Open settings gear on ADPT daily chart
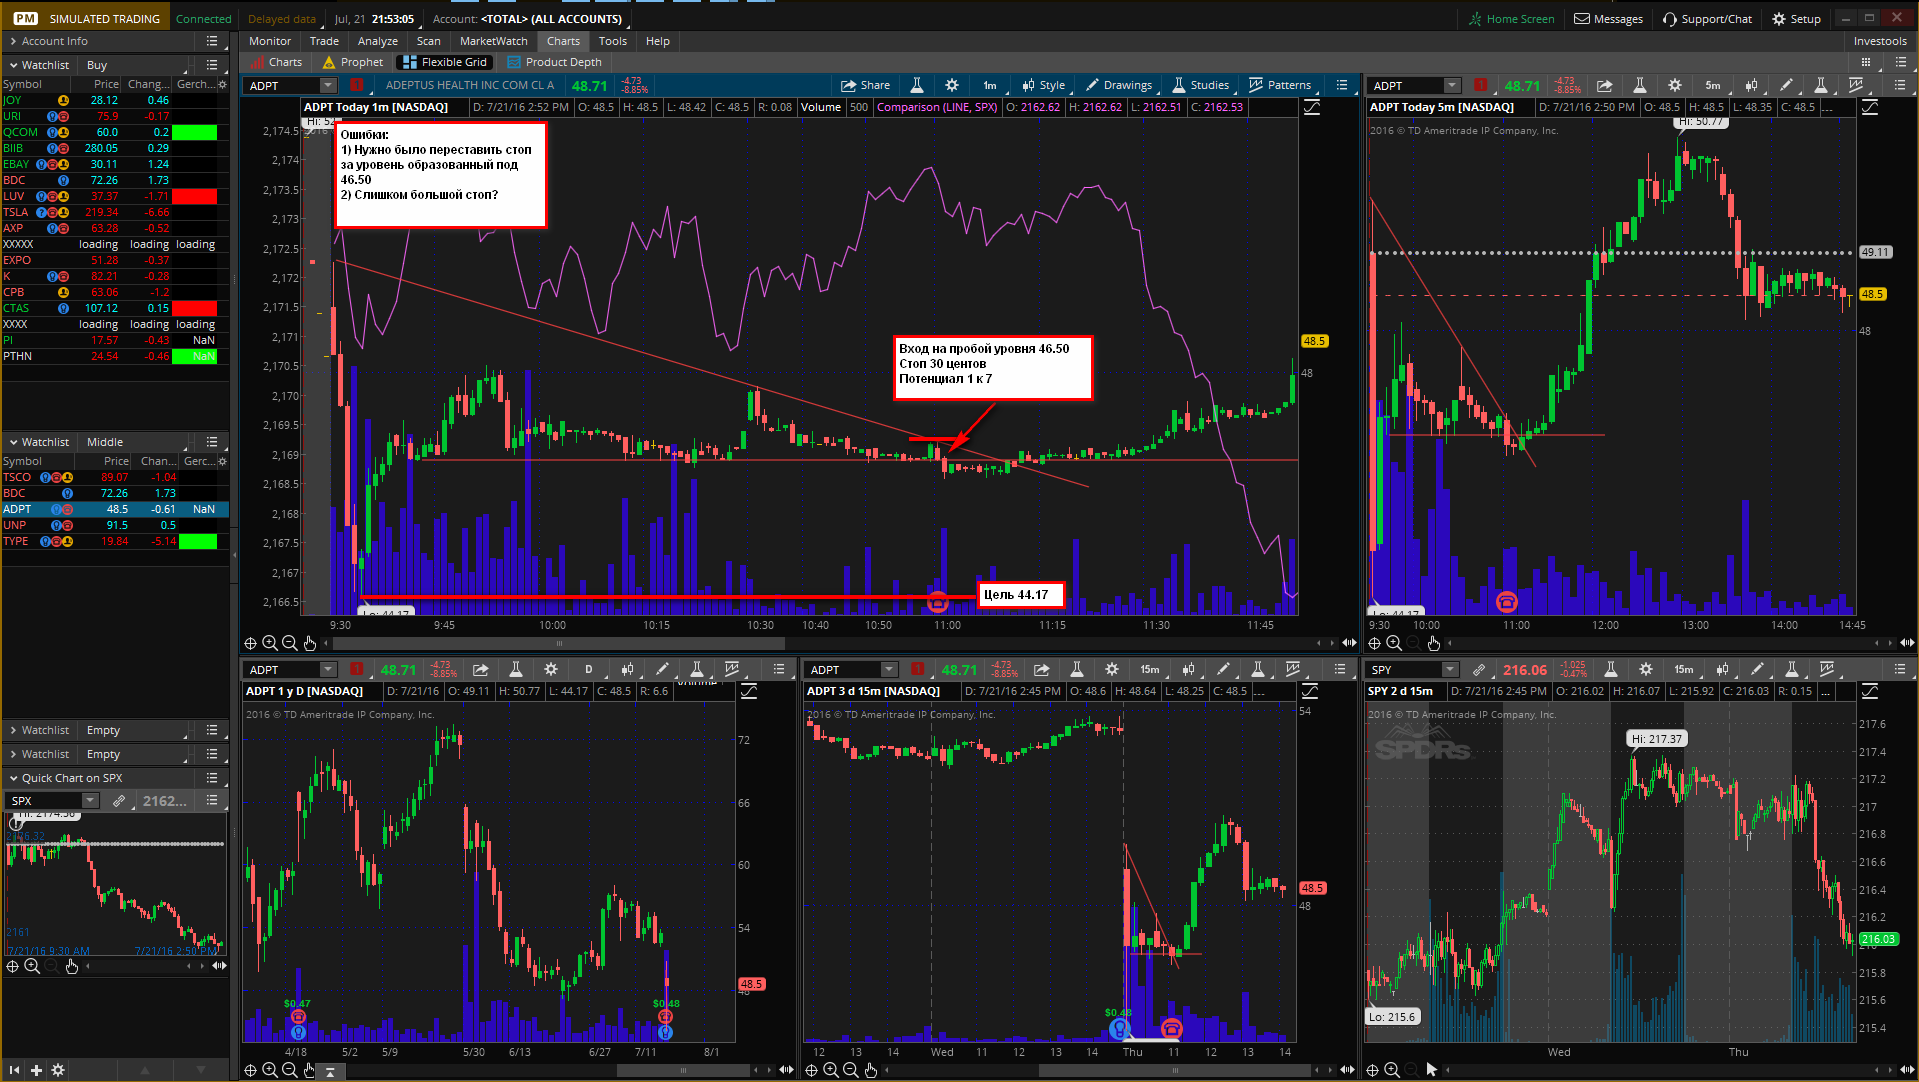This screenshot has width=1919, height=1082. point(550,669)
